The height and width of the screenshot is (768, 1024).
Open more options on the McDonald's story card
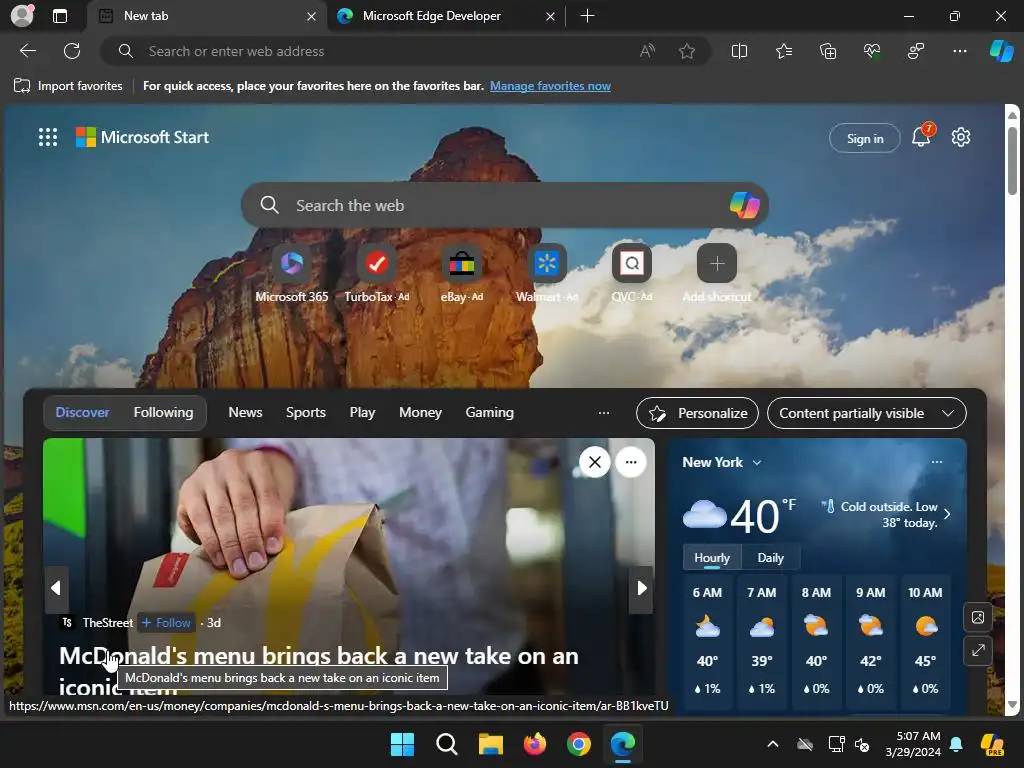(x=631, y=462)
